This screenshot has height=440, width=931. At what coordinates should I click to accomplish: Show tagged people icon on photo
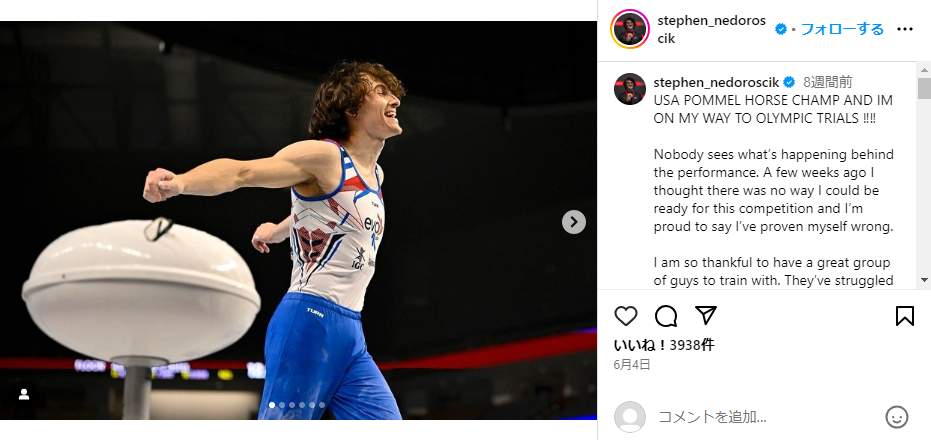click(x=24, y=394)
